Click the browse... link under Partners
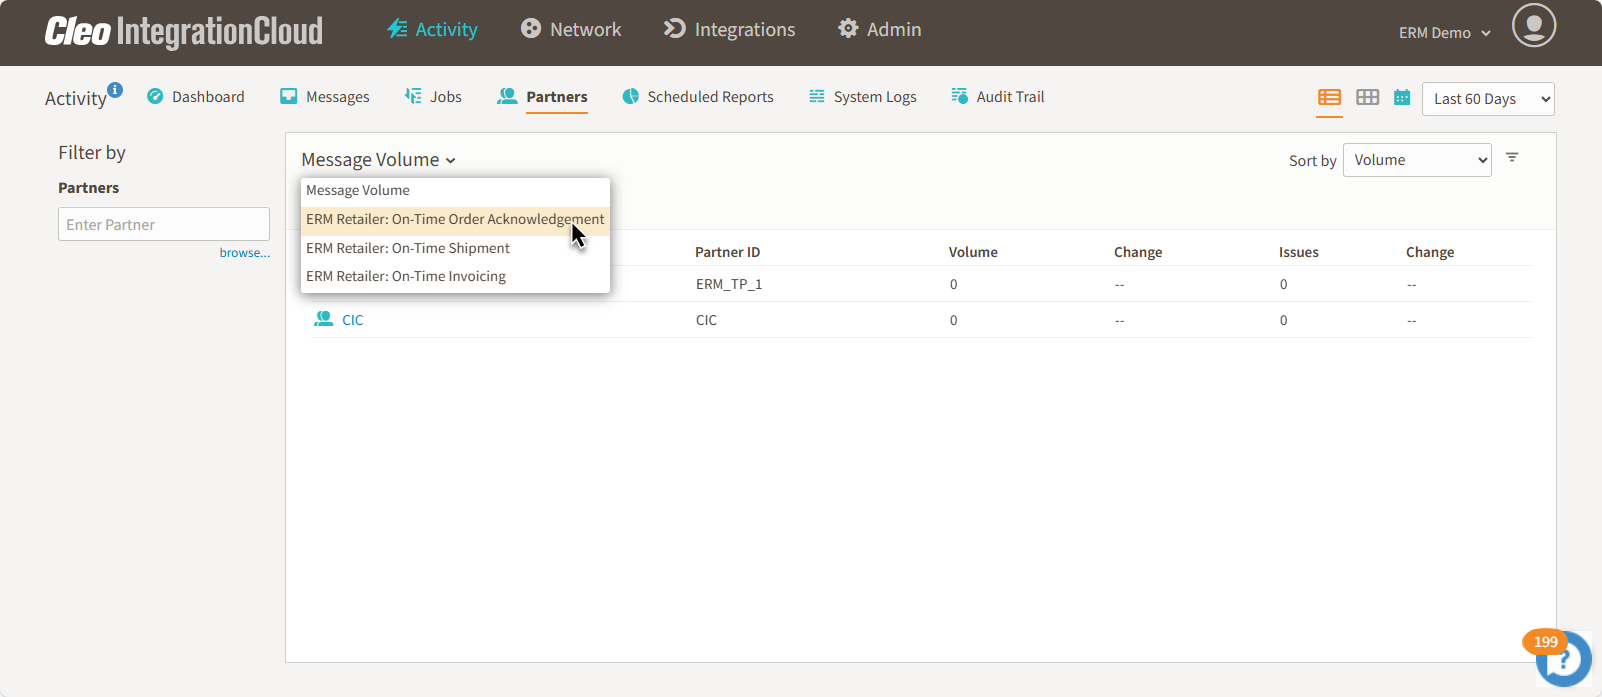The height and width of the screenshot is (697, 1602). click(x=244, y=253)
